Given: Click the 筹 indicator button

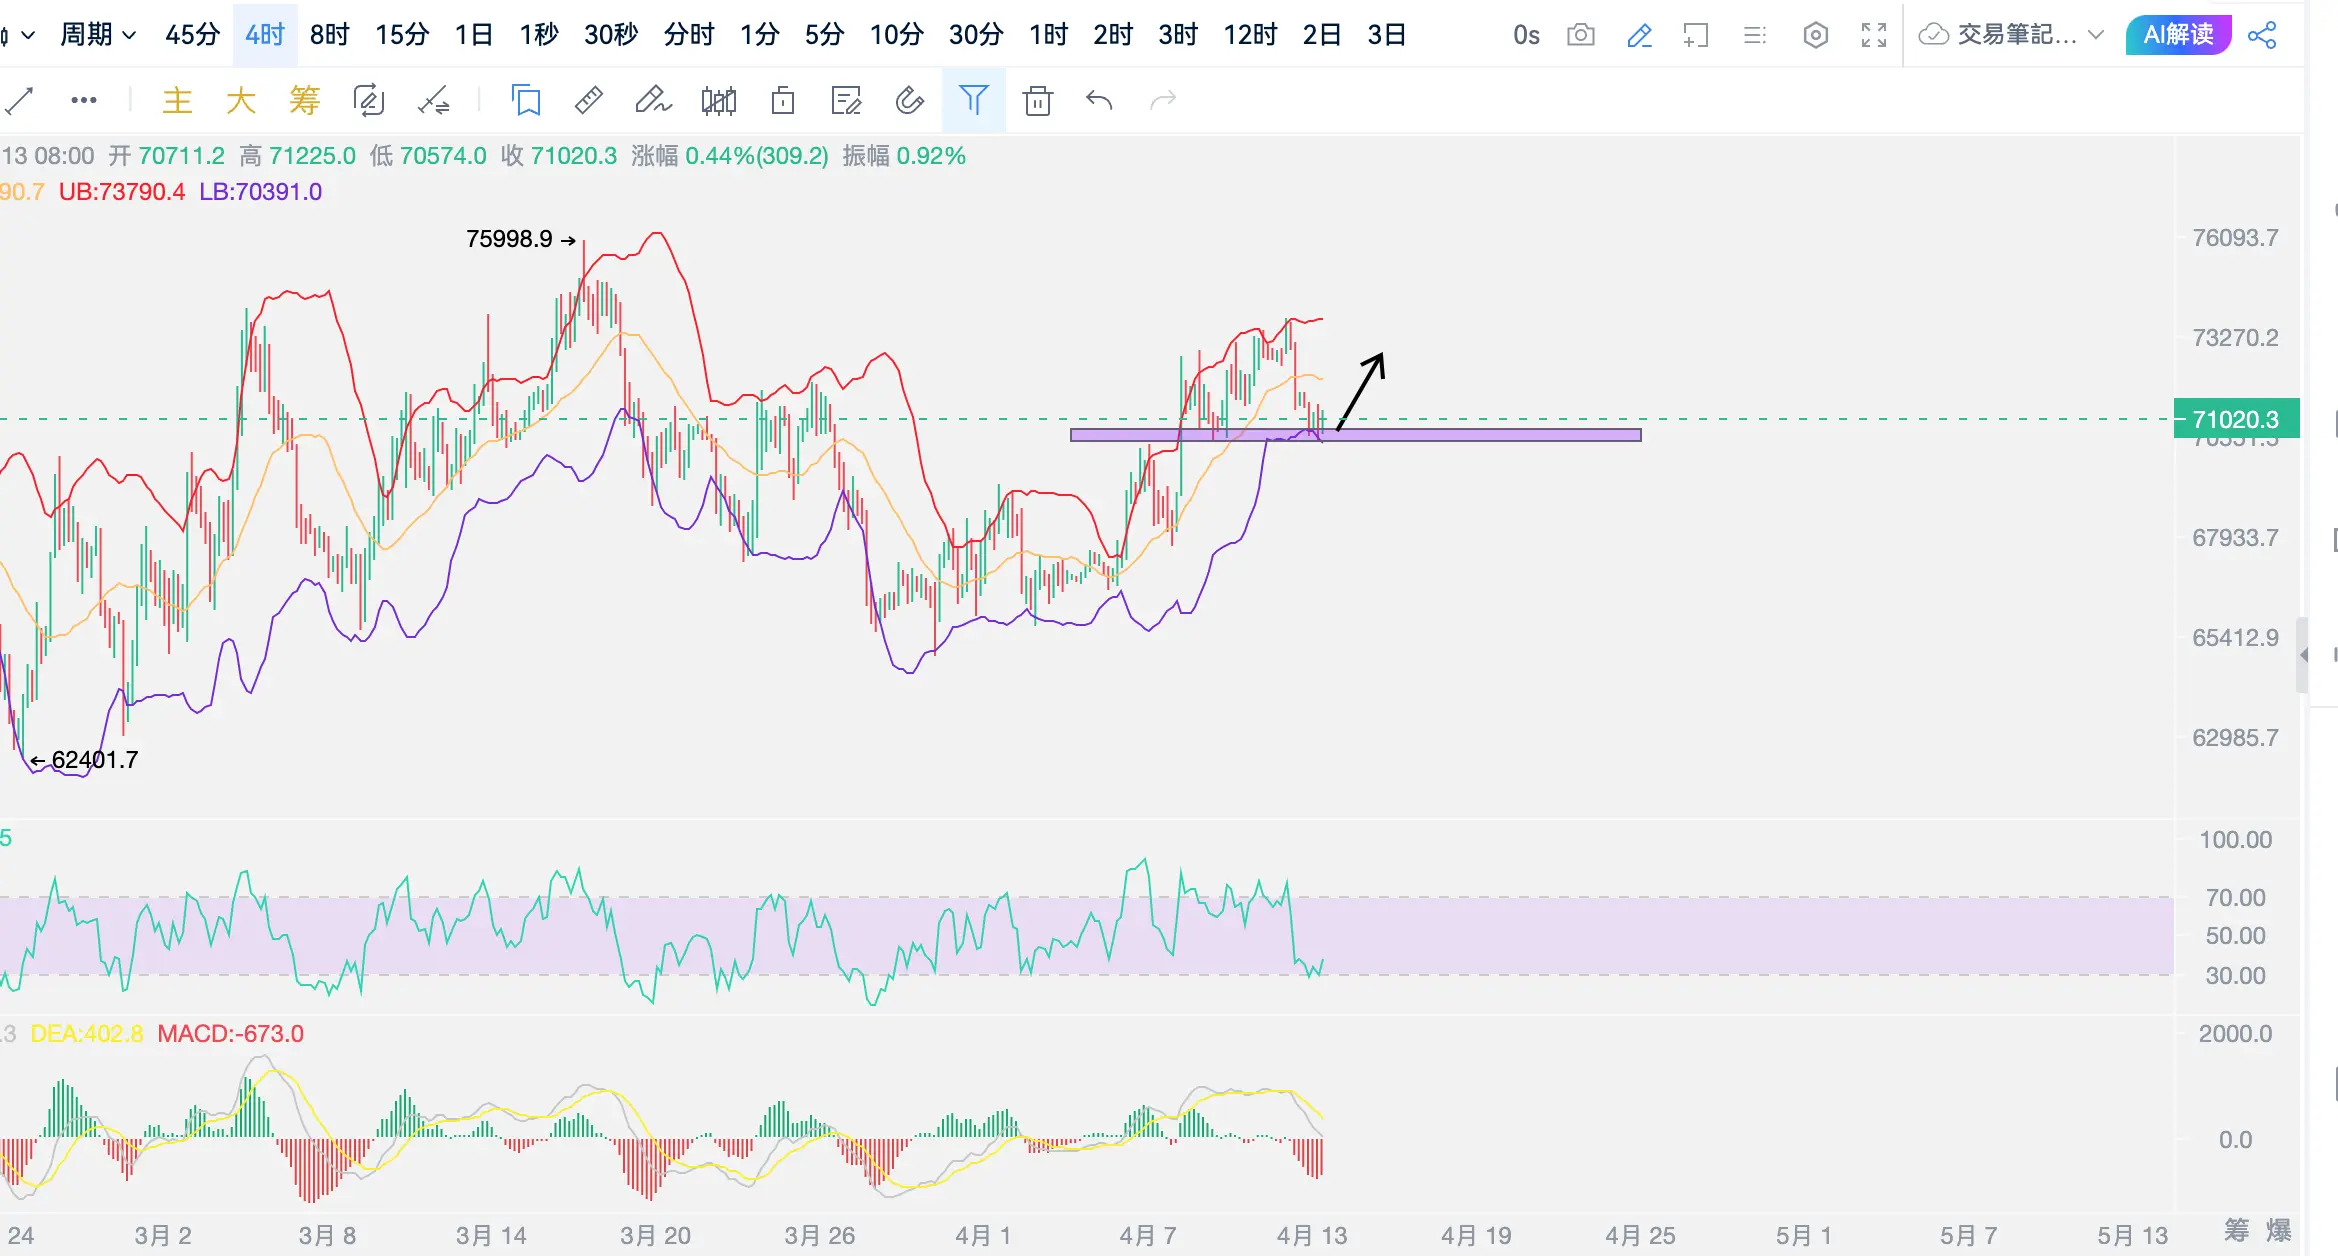Looking at the screenshot, I should 304,100.
